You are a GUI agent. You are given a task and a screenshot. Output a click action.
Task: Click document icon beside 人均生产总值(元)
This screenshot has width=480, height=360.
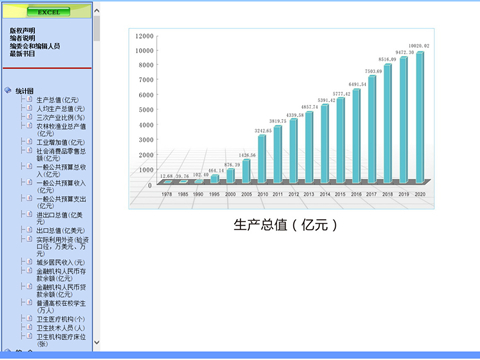pyautogui.click(x=29, y=108)
